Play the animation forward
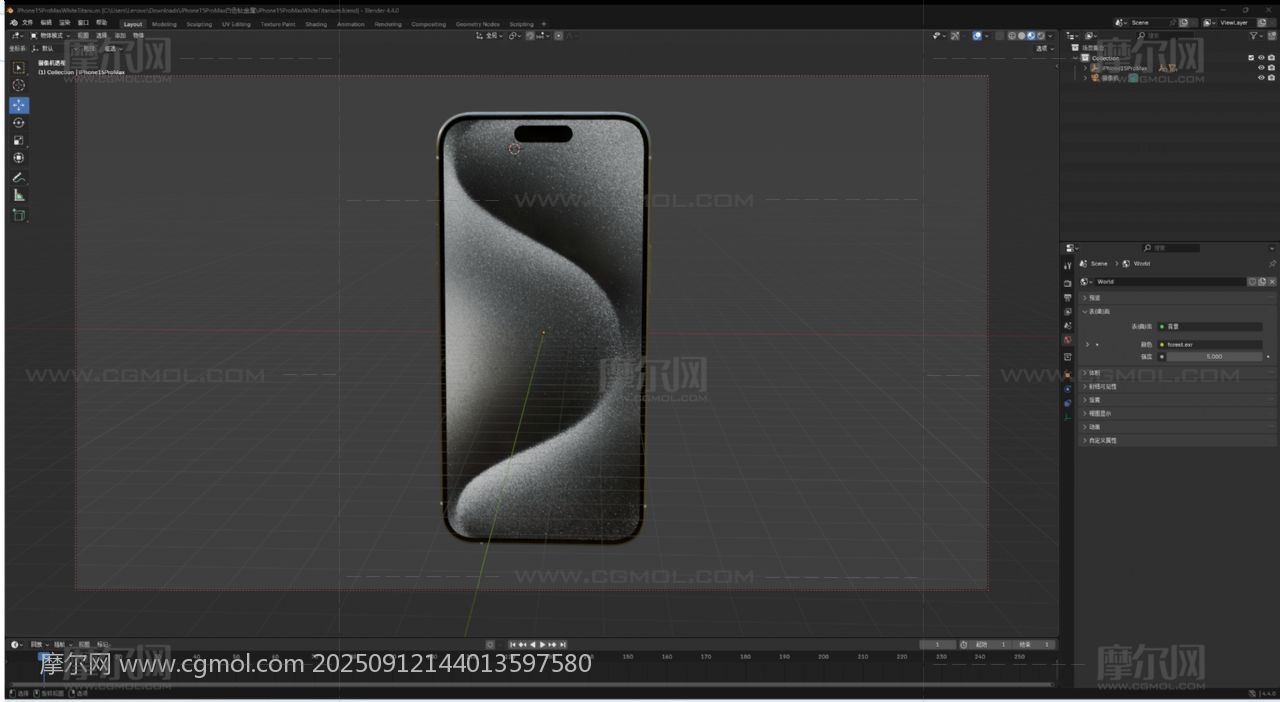1280x702 pixels. (x=542, y=644)
